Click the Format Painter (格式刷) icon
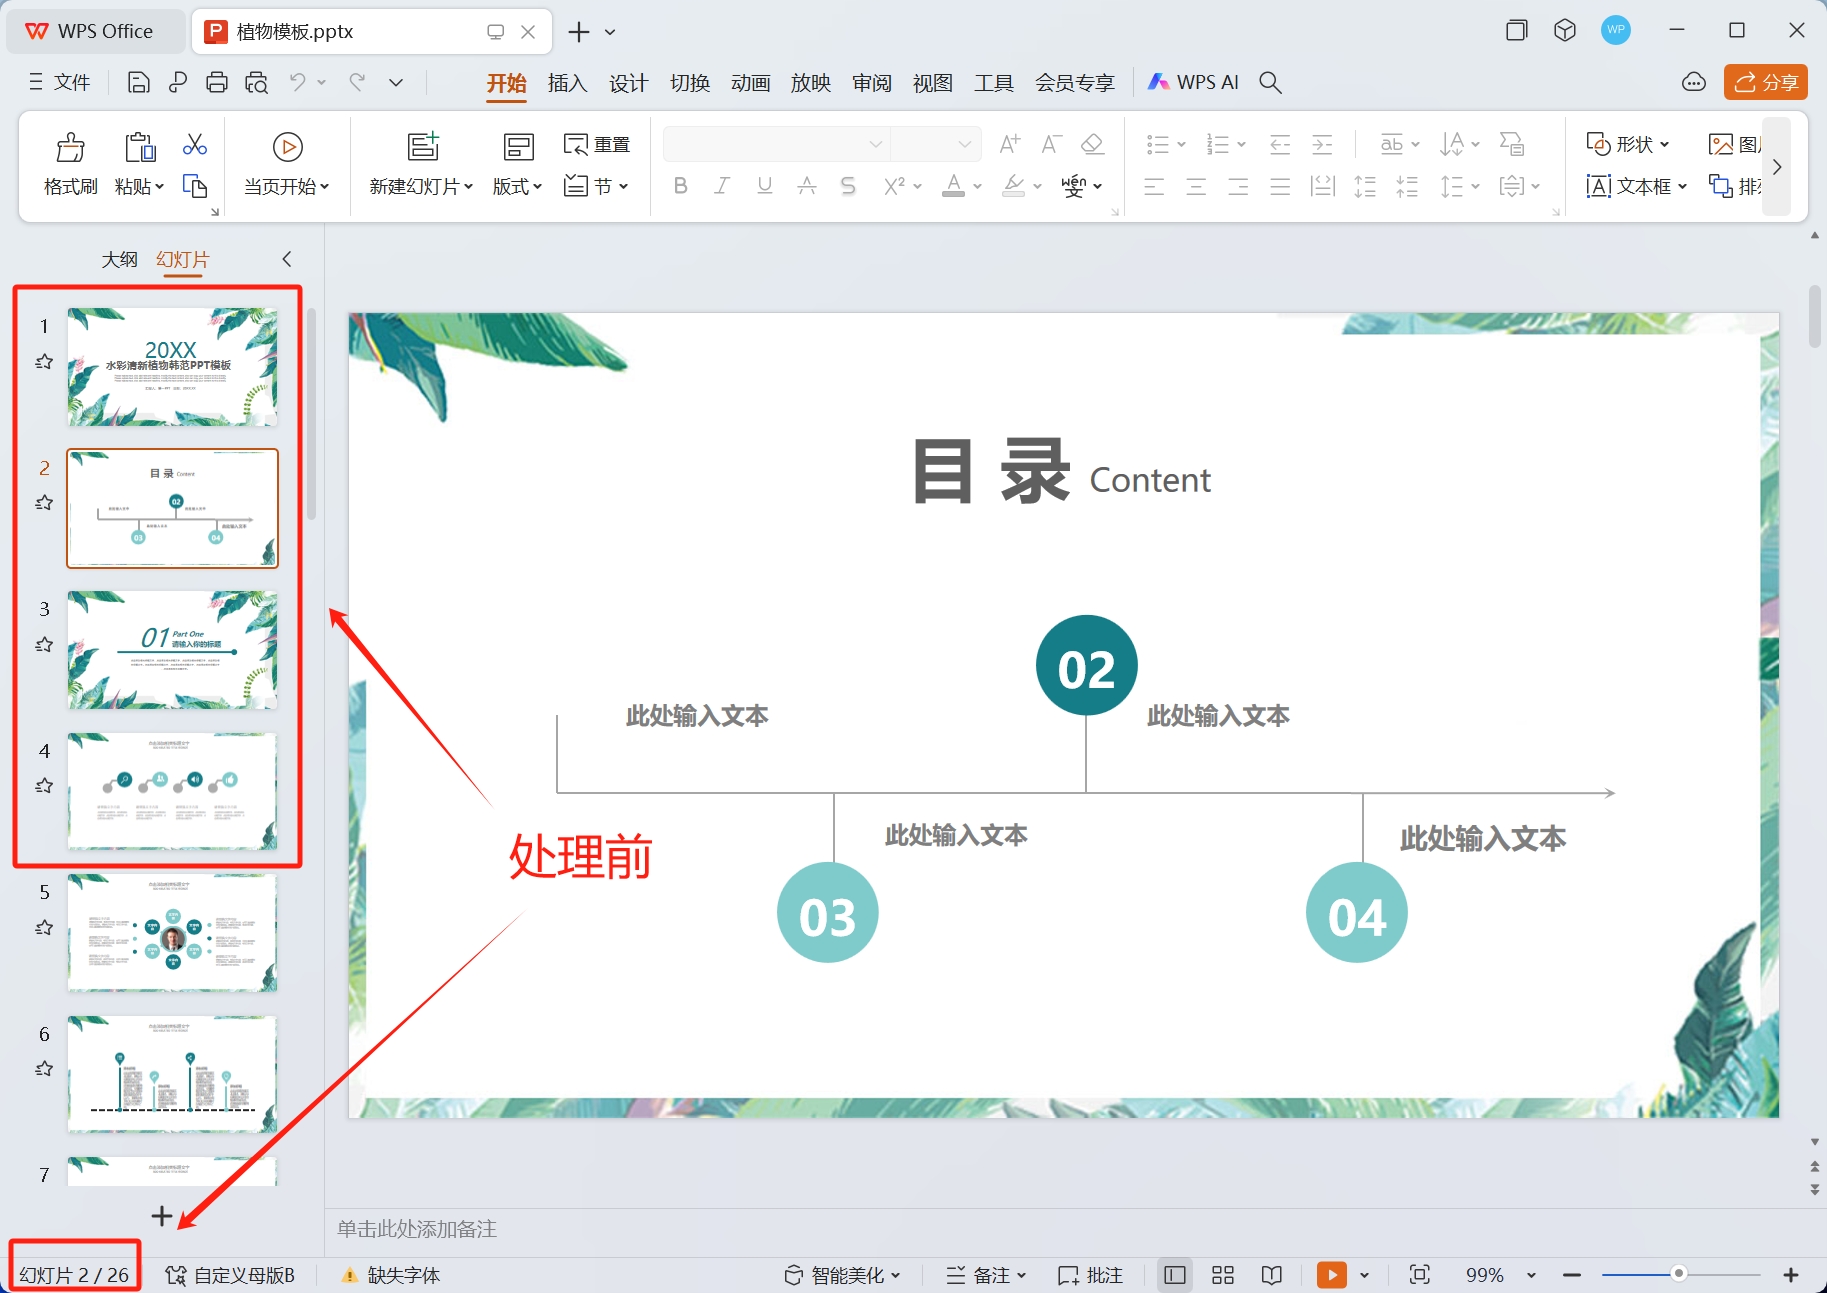Viewport: 1827px width, 1293px height. pyautogui.click(x=70, y=149)
